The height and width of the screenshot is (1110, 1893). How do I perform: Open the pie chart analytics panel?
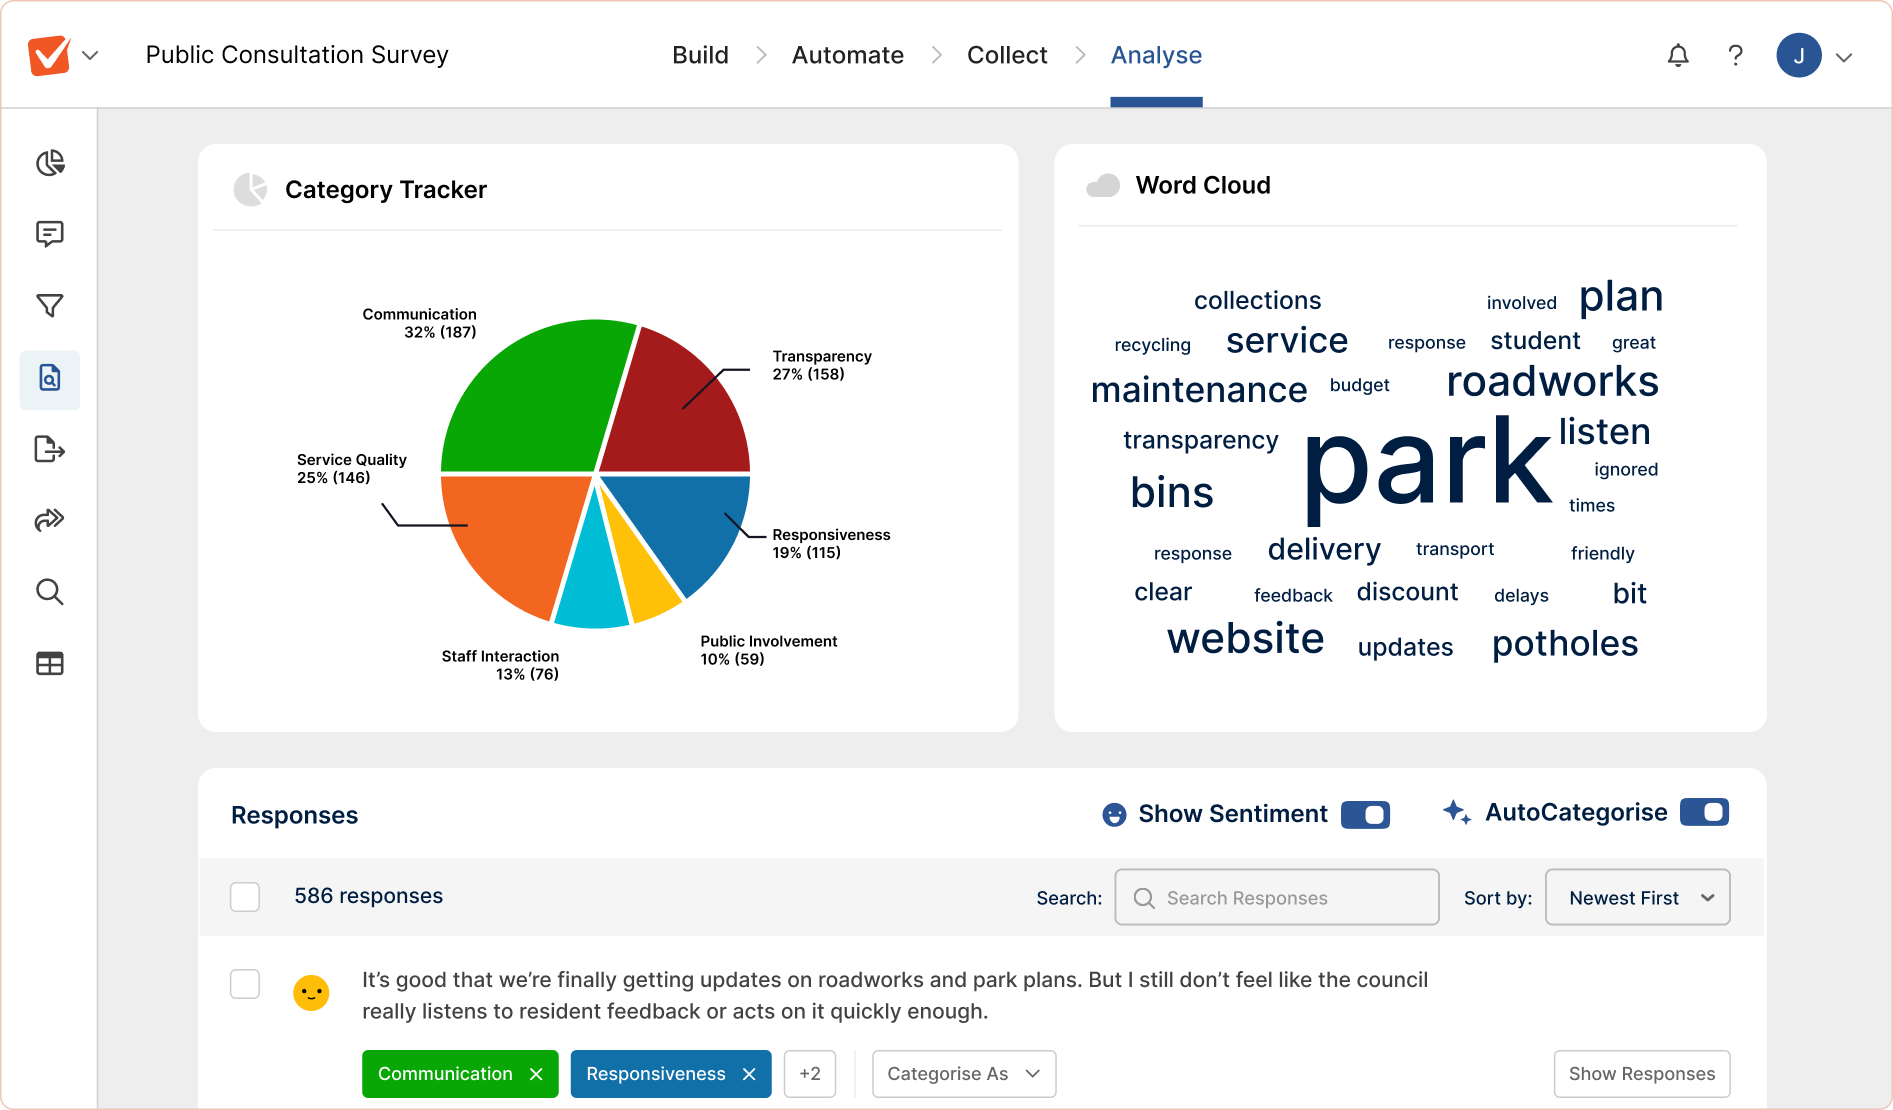[x=49, y=163]
